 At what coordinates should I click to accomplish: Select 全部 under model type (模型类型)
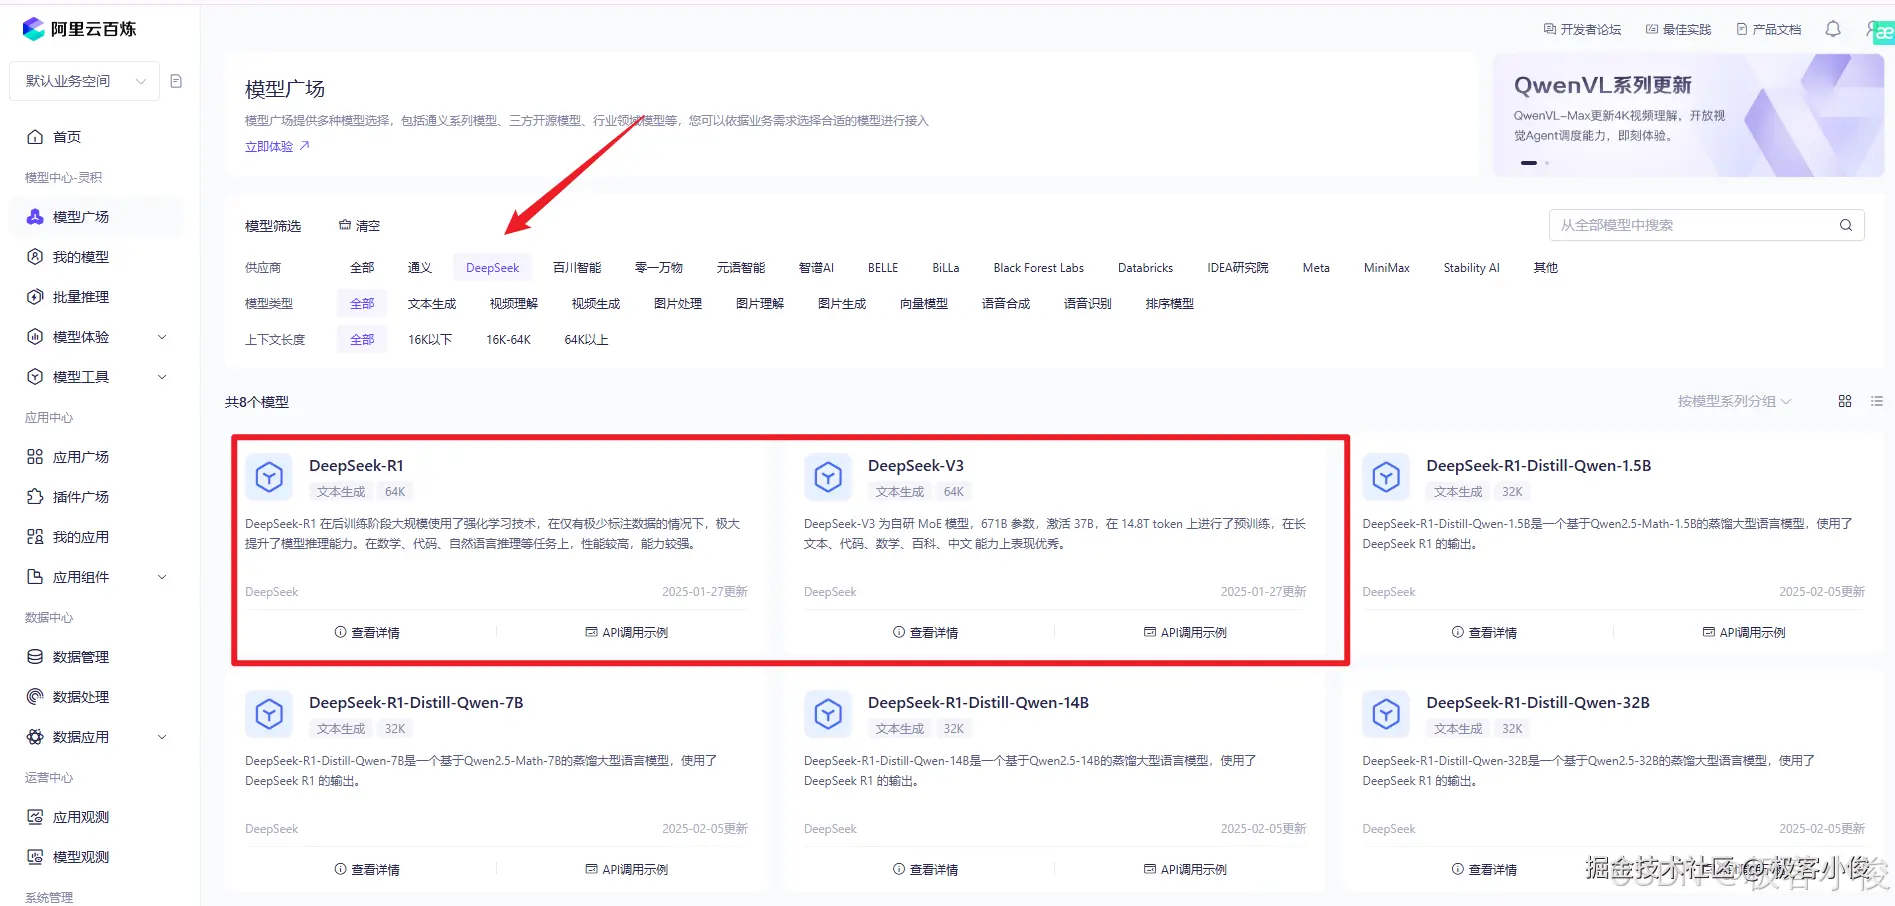click(x=362, y=304)
